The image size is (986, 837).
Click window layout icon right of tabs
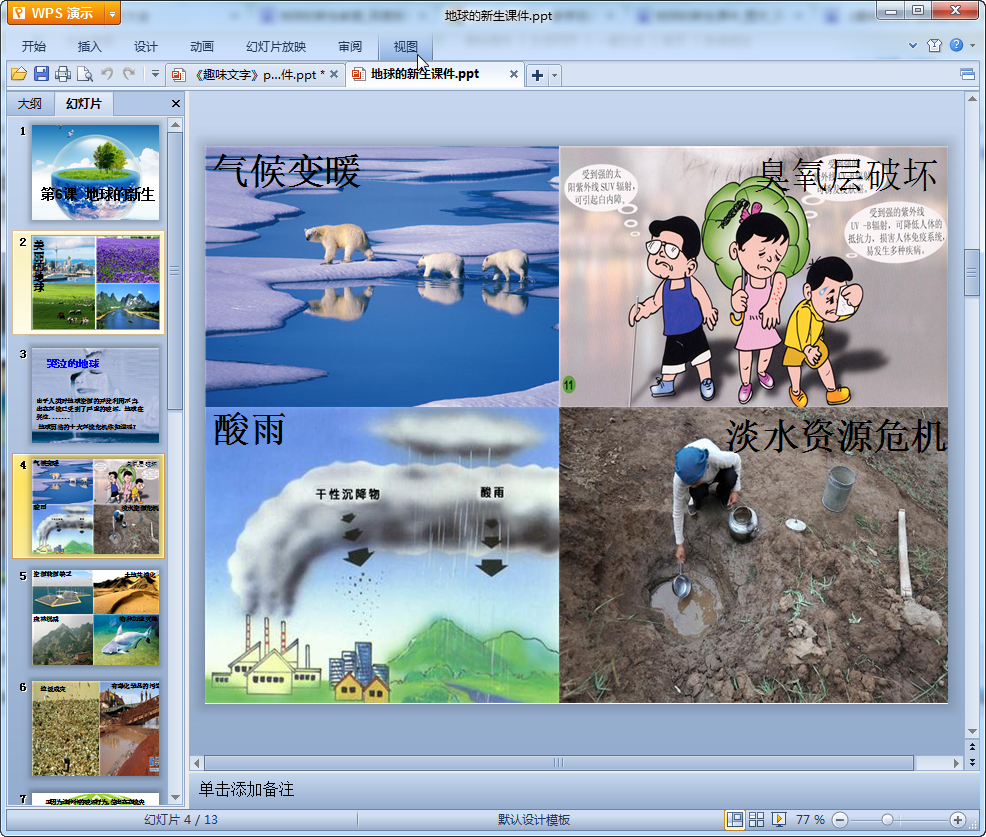pos(968,75)
